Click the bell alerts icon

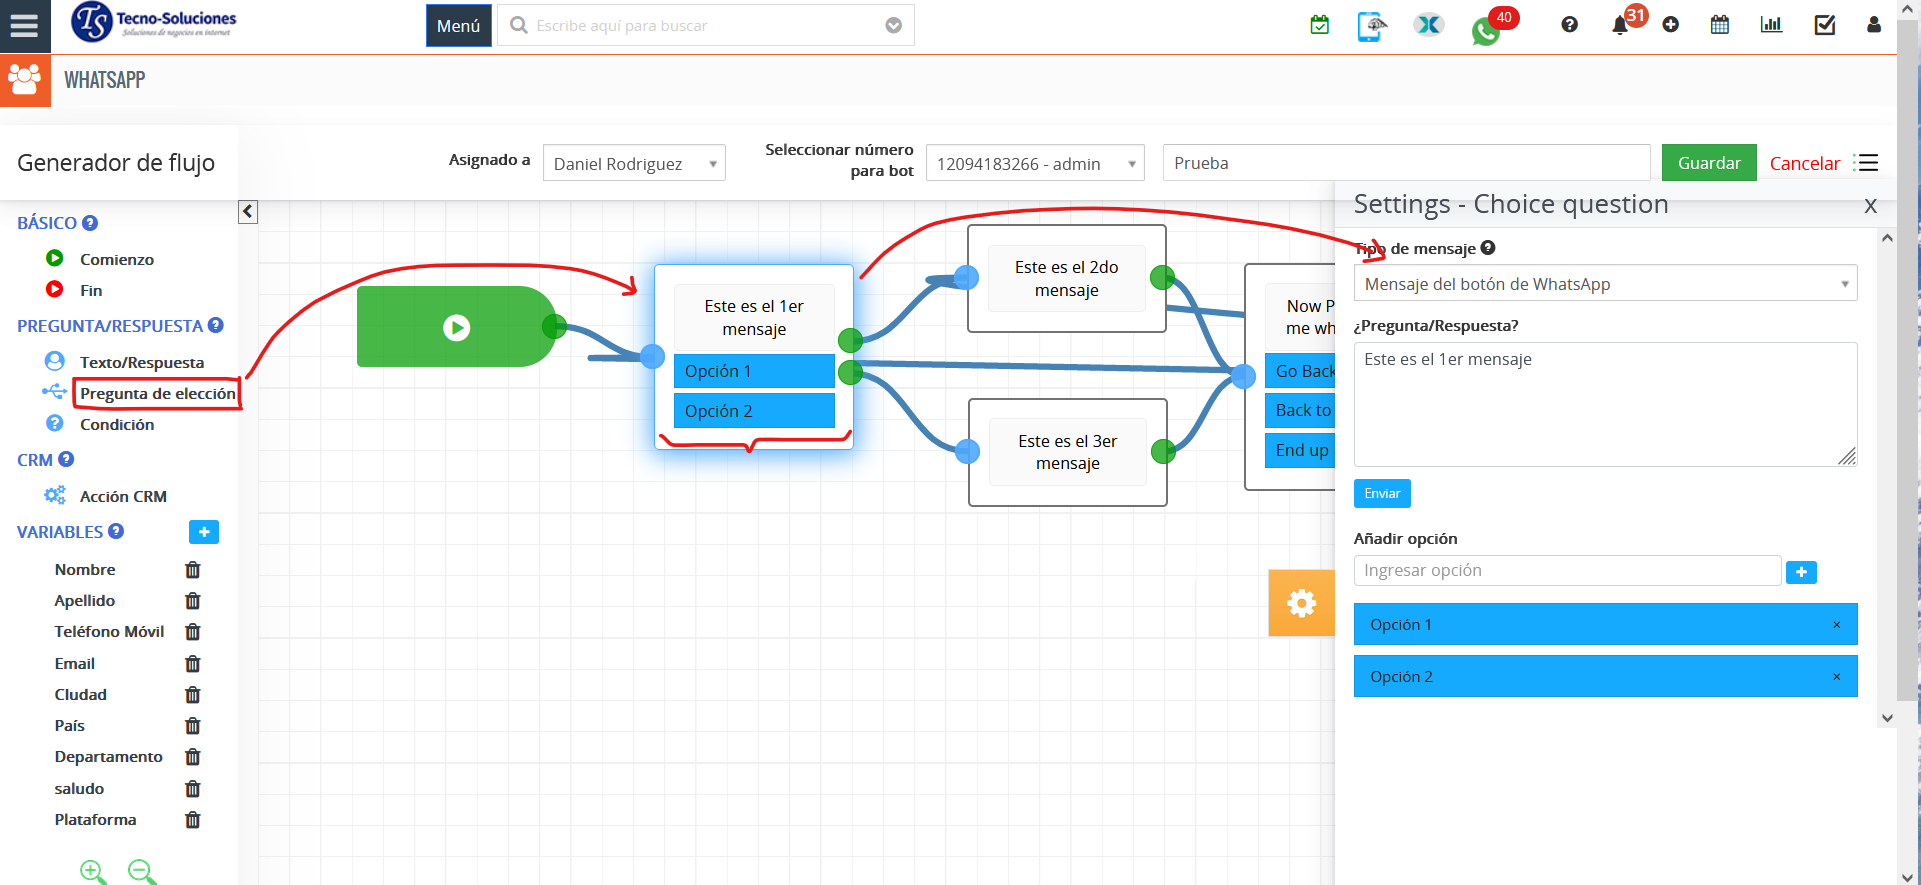(x=1620, y=26)
